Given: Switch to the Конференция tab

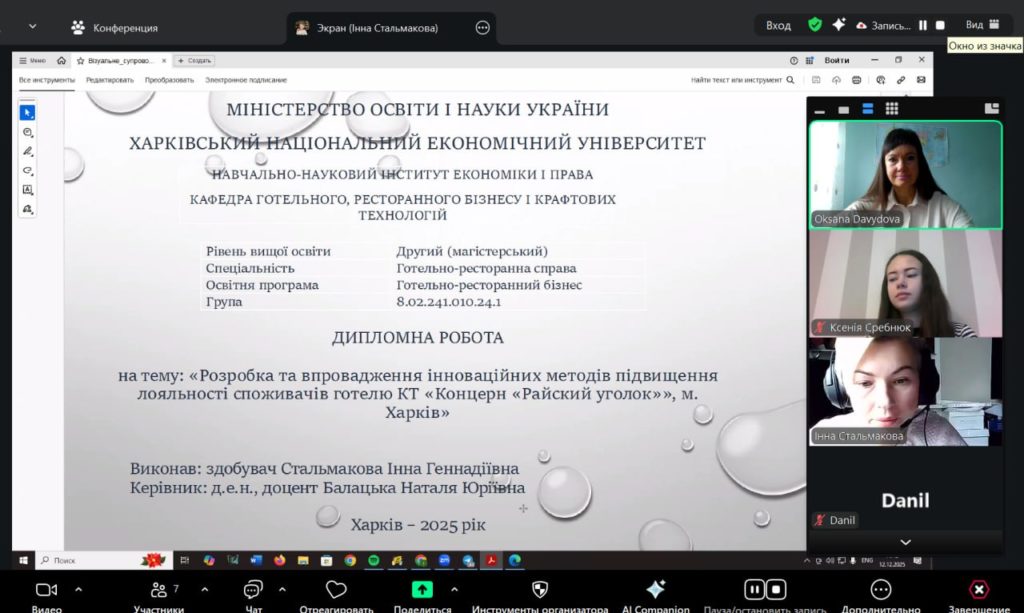Looking at the screenshot, I should coord(114,28).
